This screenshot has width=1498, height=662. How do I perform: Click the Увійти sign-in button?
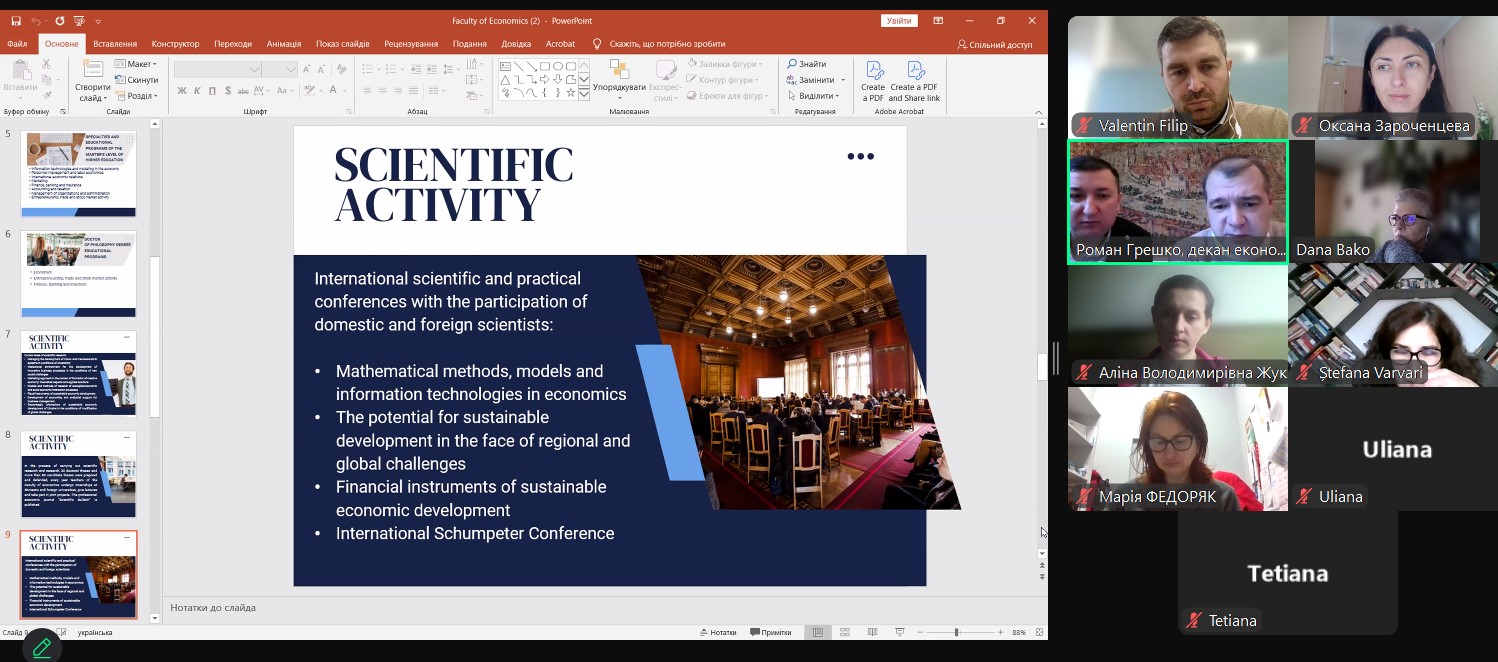click(x=899, y=20)
